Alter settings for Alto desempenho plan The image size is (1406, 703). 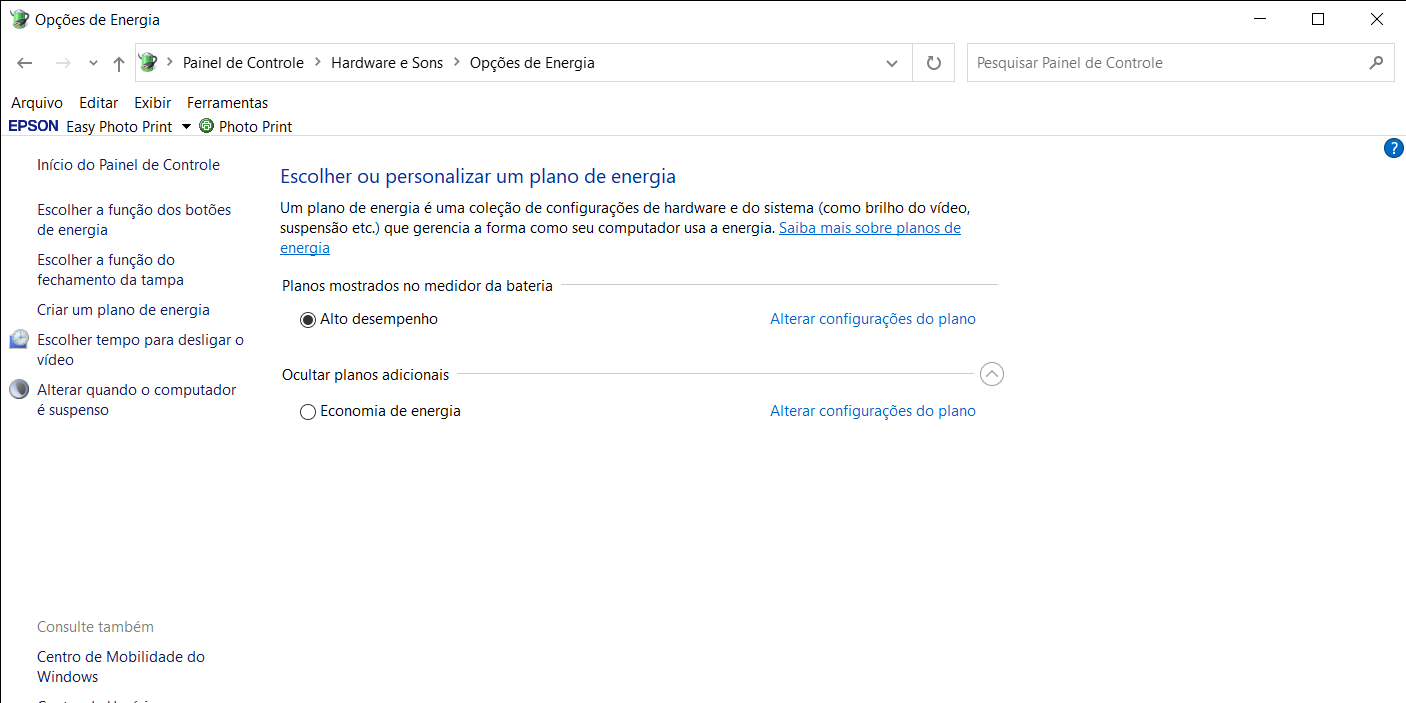[873, 319]
